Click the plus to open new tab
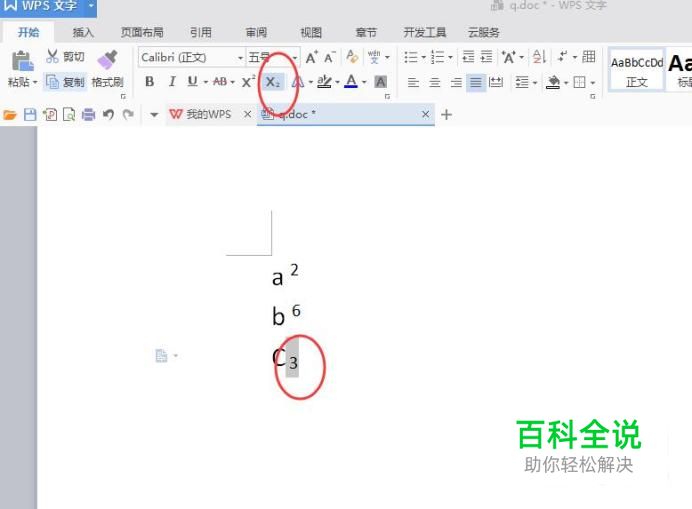This screenshot has height=509, width=692. click(x=446, y=115)
